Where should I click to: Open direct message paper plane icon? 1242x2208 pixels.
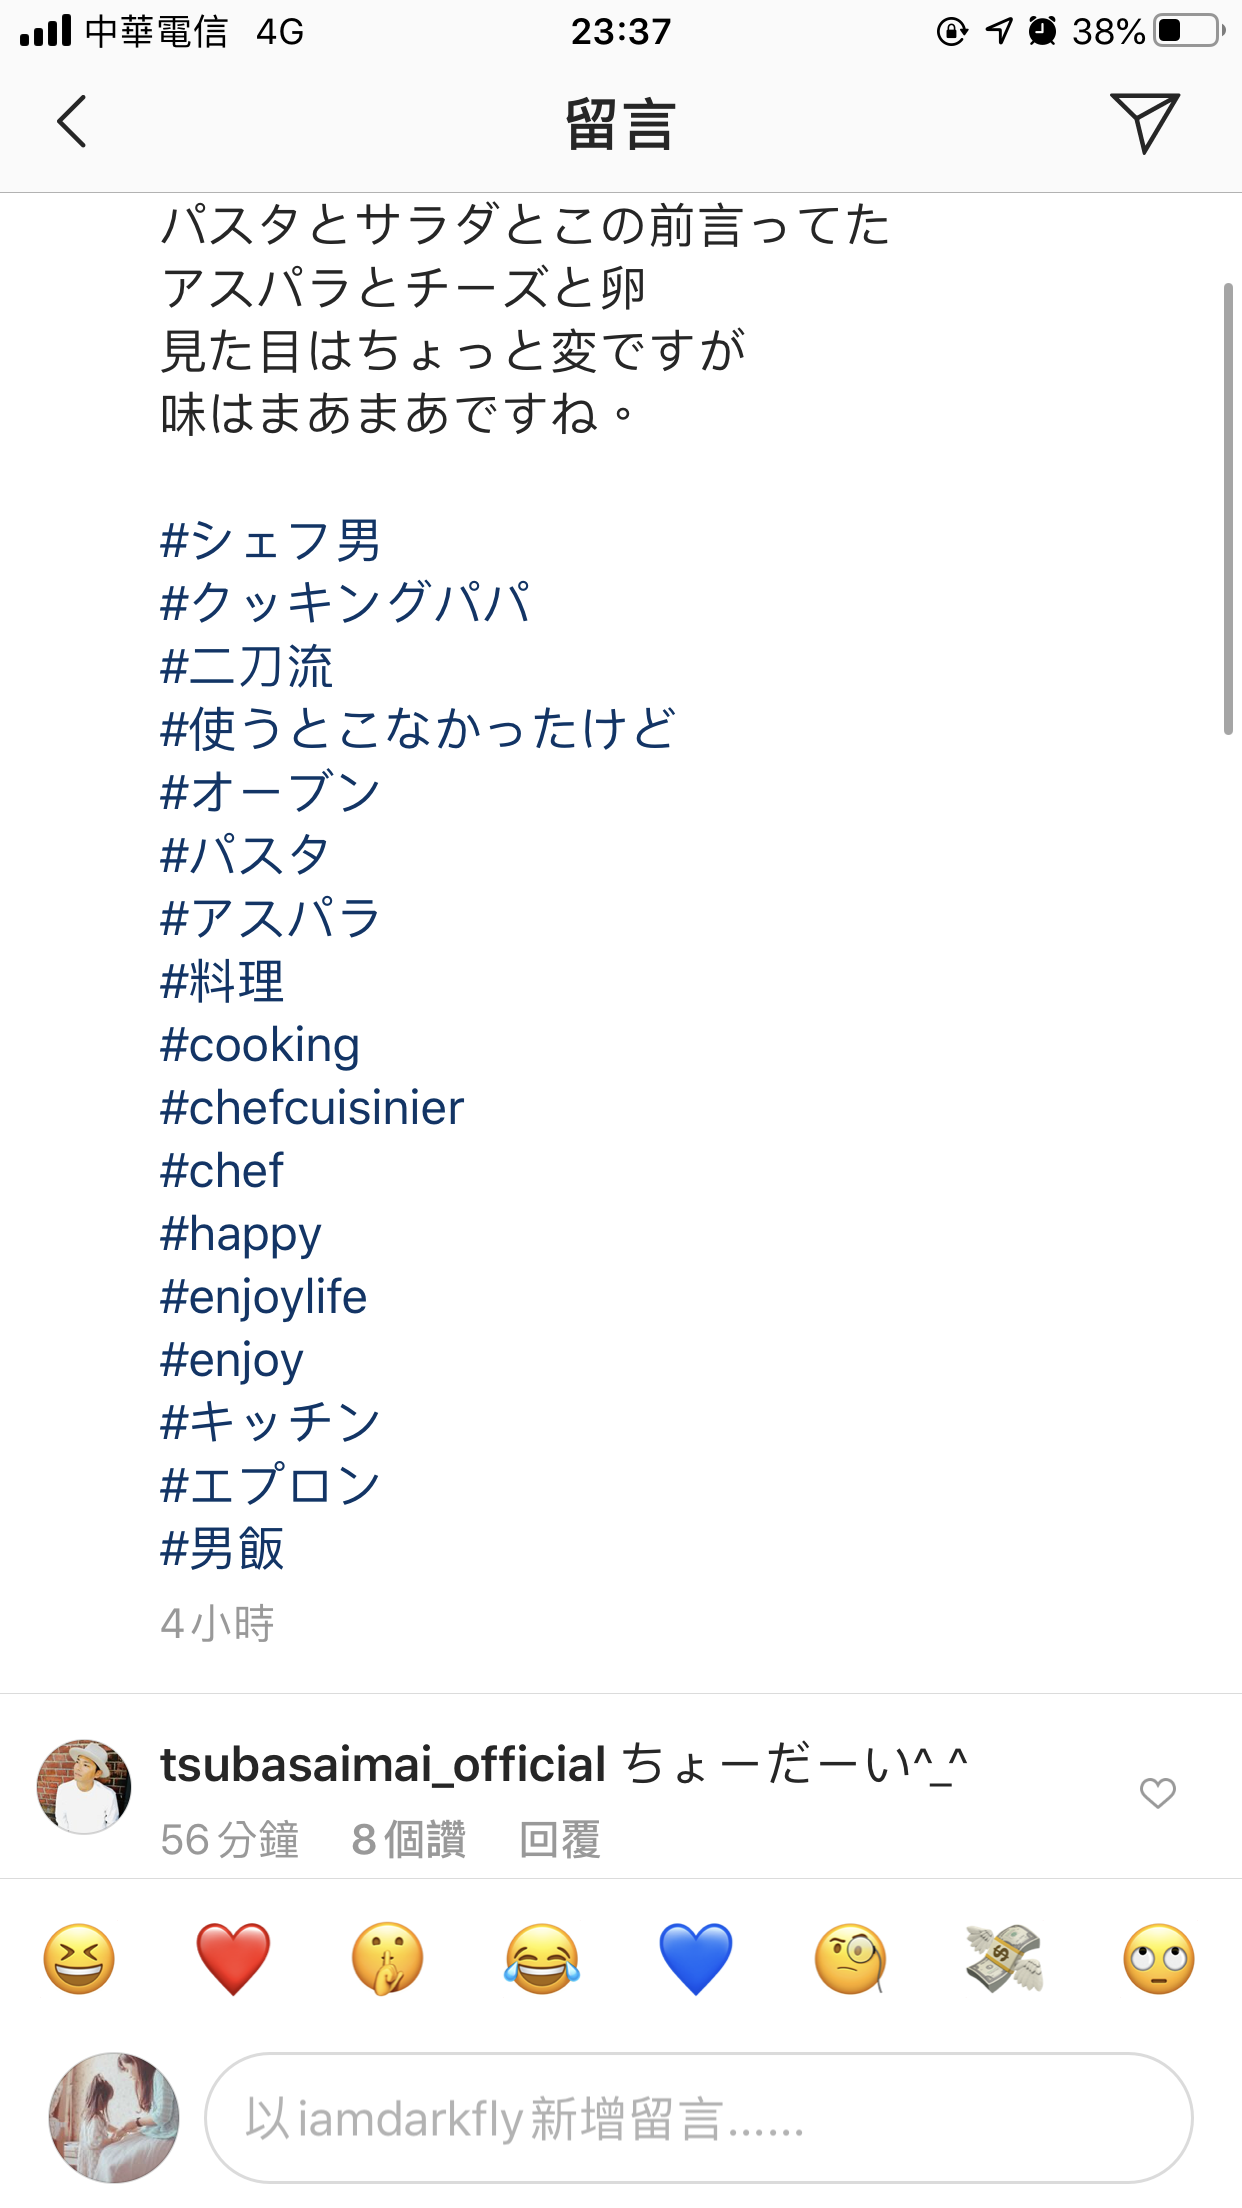point(1144,122)
